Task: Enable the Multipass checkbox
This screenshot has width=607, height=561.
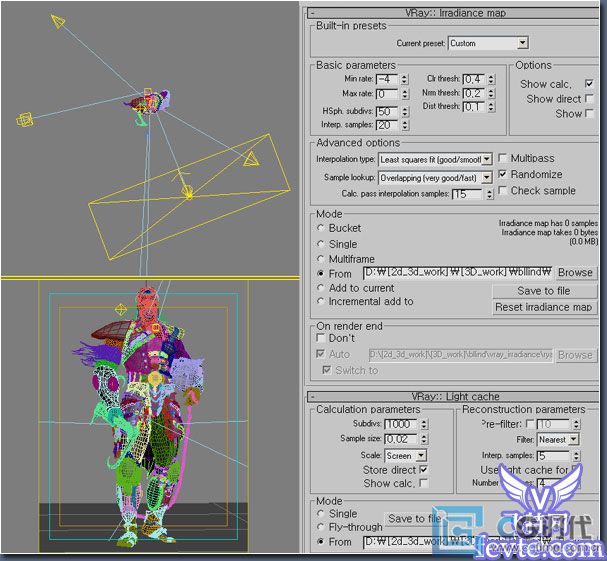Action: [502, 158]
